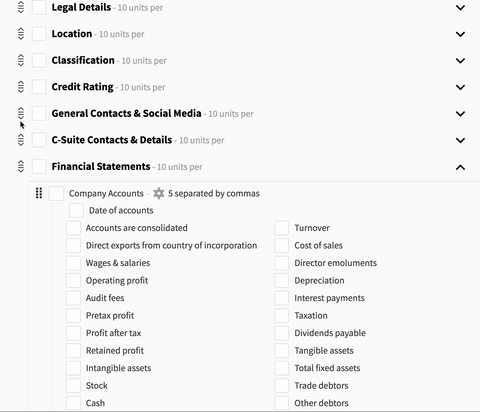This screenshot has height=412, width=480.
Task: Click the reorder handle beside Financial Statements
Action: pos(21,166)
